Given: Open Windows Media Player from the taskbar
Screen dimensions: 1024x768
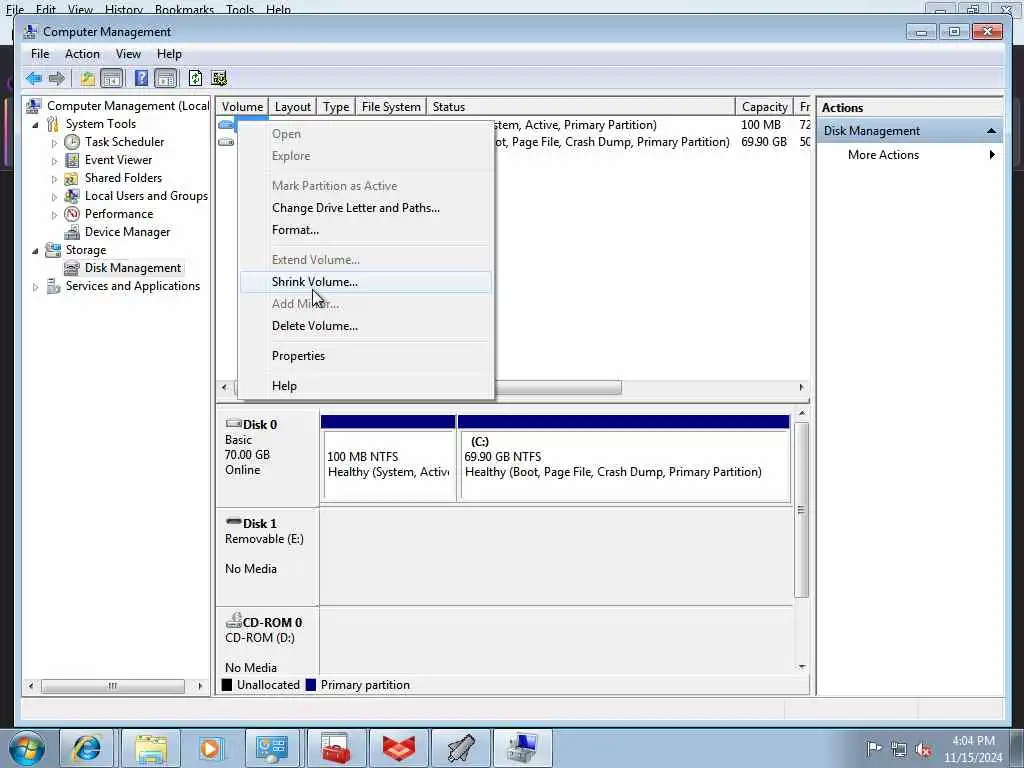Looking at the screenshot, I should tap(210, 748).
